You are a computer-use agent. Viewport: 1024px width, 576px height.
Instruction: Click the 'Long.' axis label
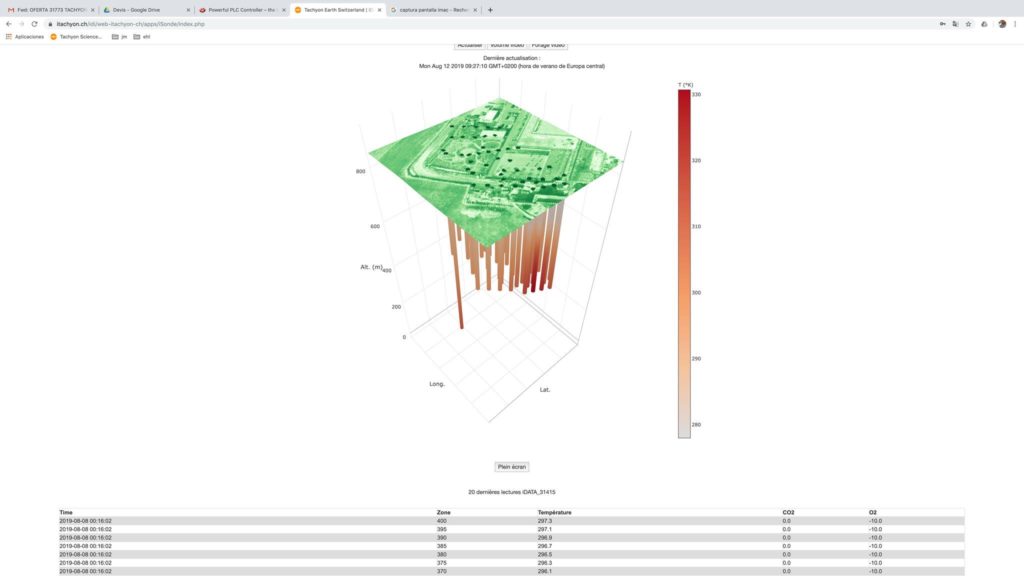pyautogui.click(x=437, y=384)
